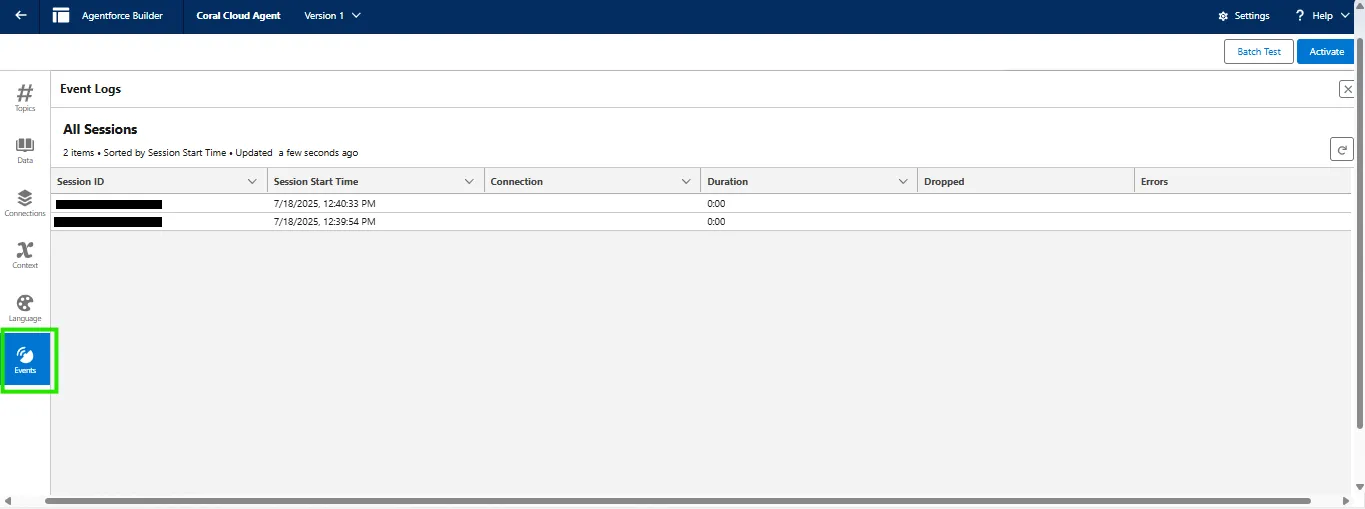Open Duration column dropdown chevron

tap(903, 182)
